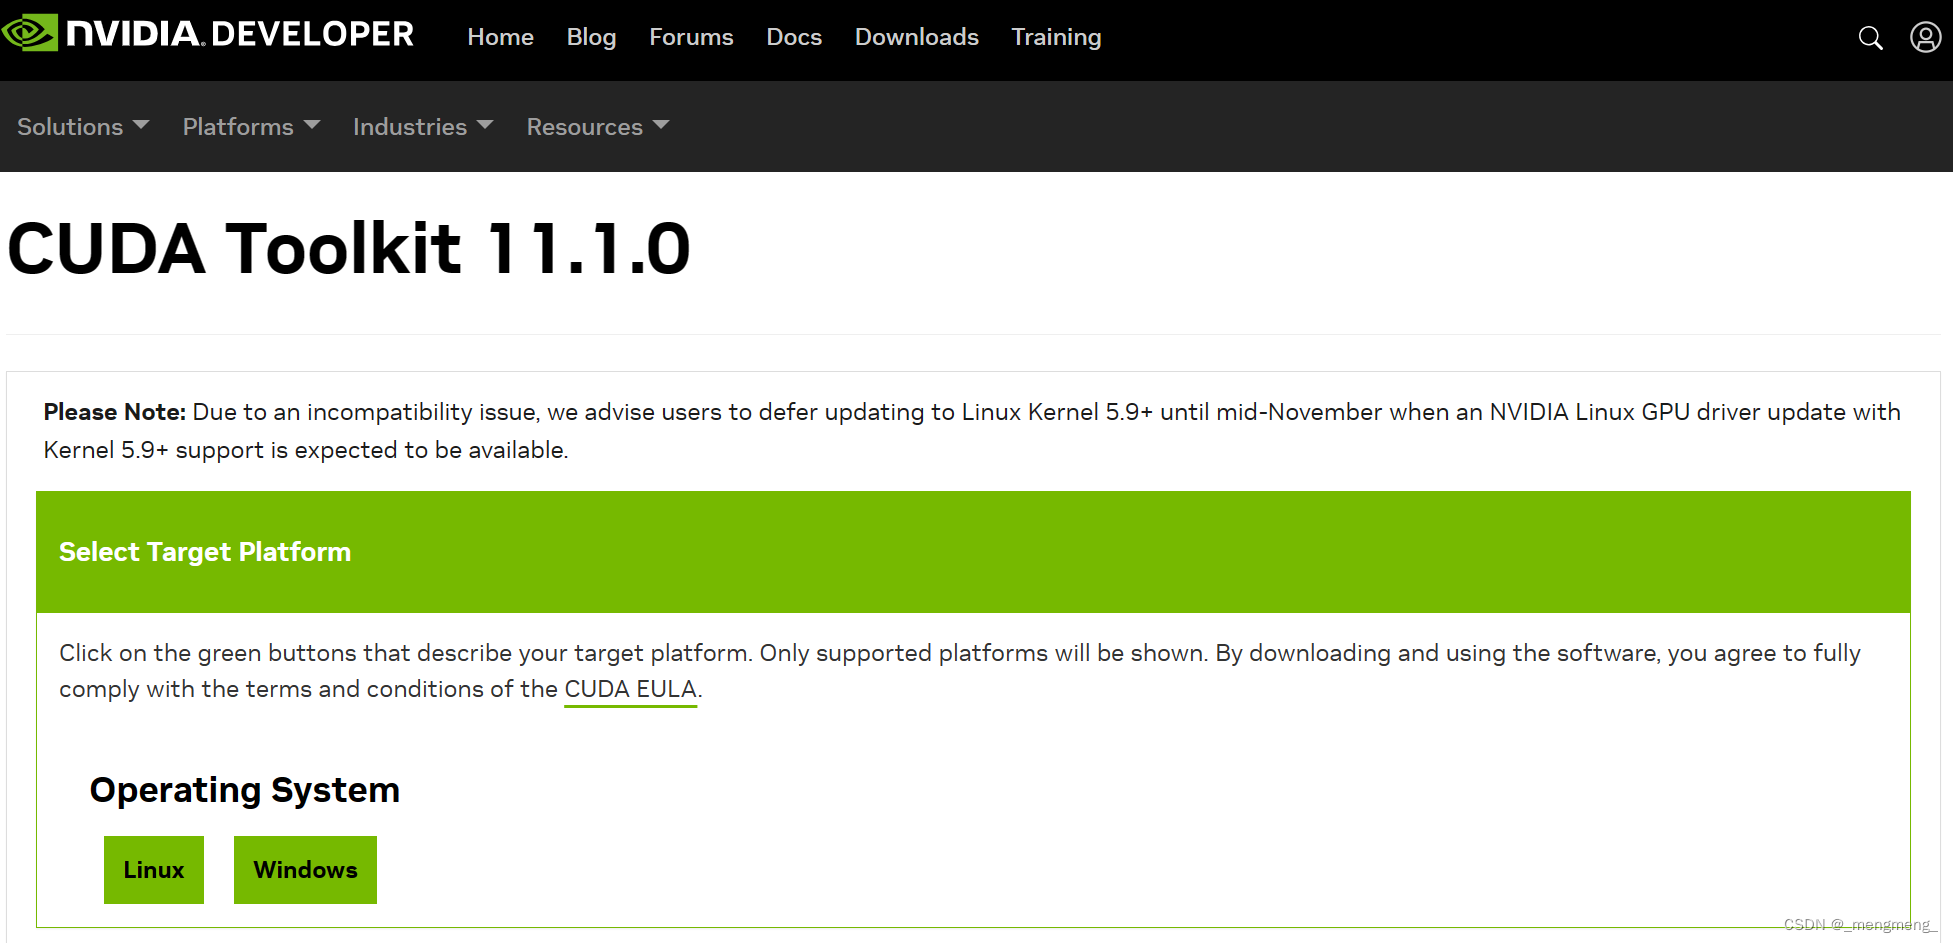The image size is (1953, 943).
Task: Open the Blog page
Action: tap(591, 37)
